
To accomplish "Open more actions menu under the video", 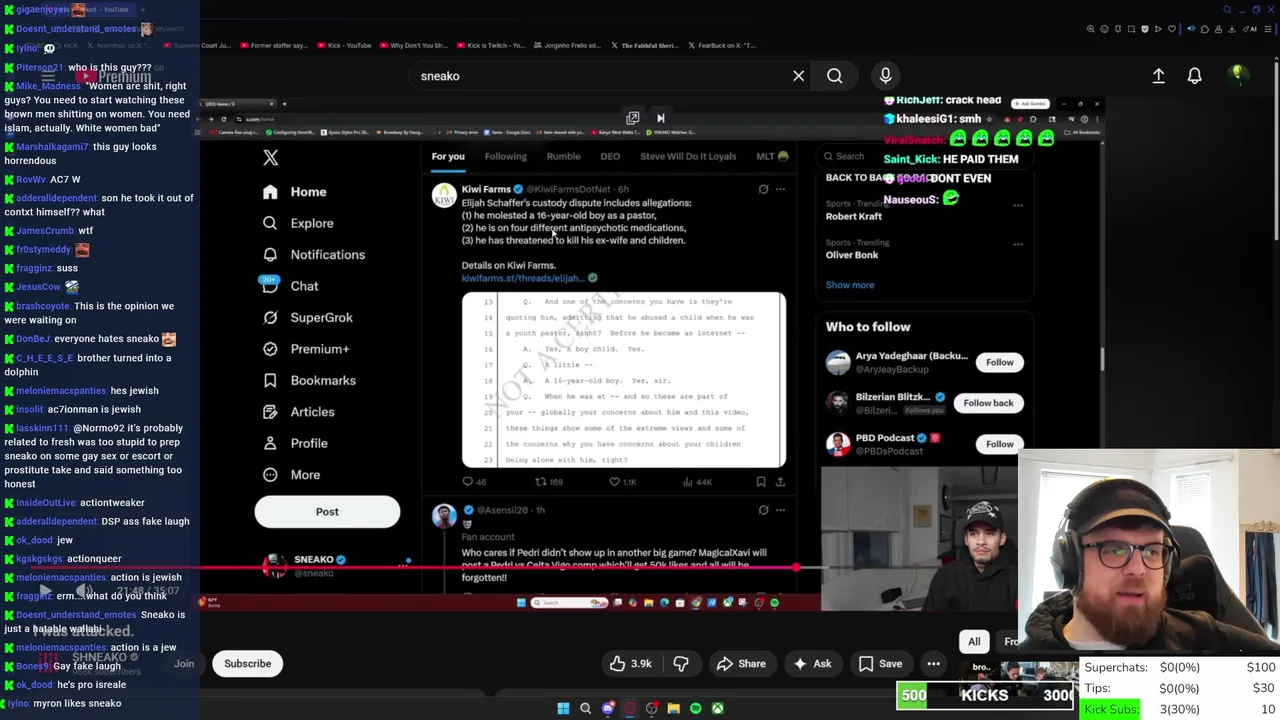I will pos(933,664).
